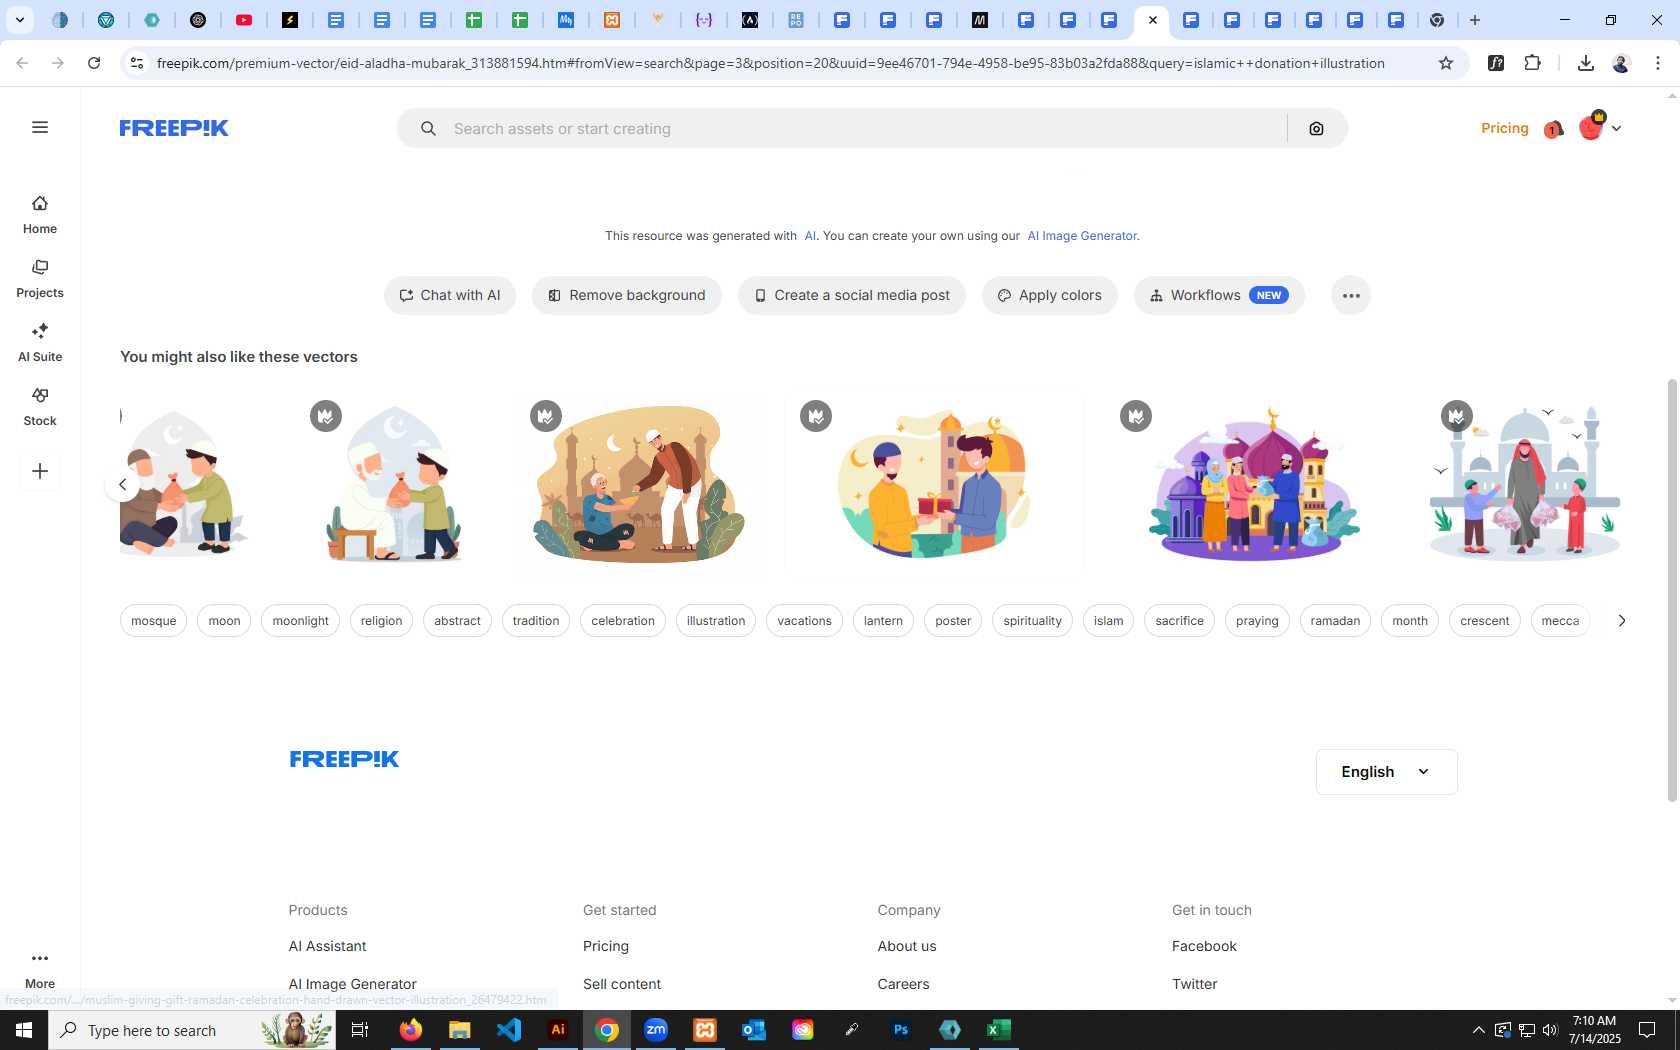Click the search by image camera icon

point(1316,128)
